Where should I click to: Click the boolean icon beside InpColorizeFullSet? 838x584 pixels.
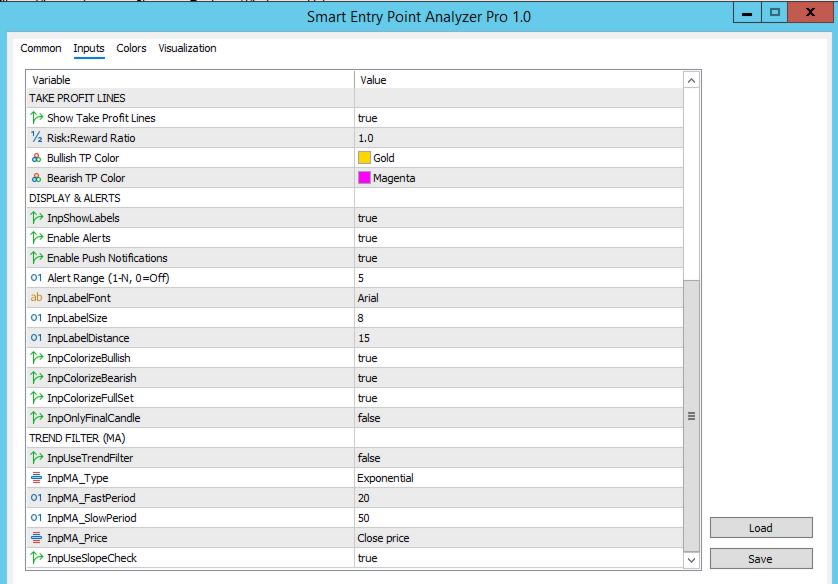(x=36, y=398)
